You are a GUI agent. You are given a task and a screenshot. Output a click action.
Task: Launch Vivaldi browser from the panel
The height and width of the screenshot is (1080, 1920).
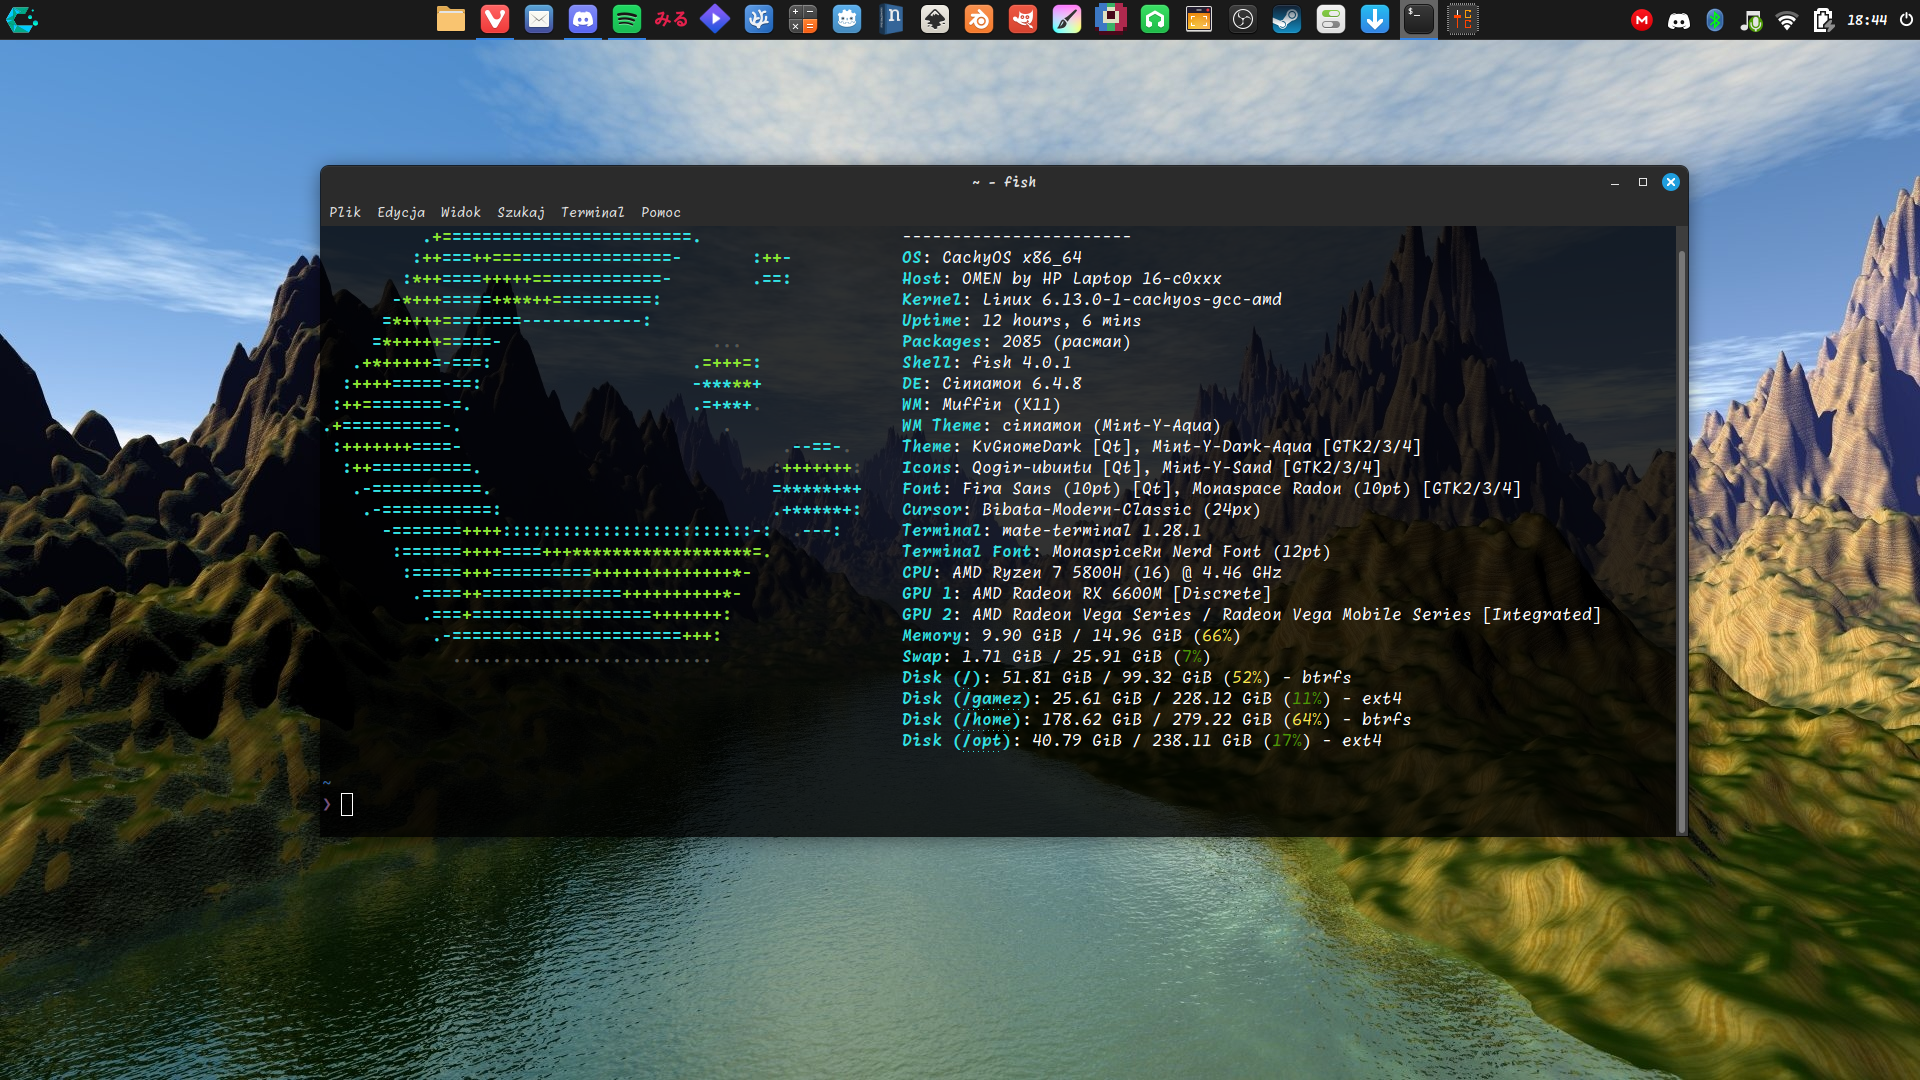point(495,19)
